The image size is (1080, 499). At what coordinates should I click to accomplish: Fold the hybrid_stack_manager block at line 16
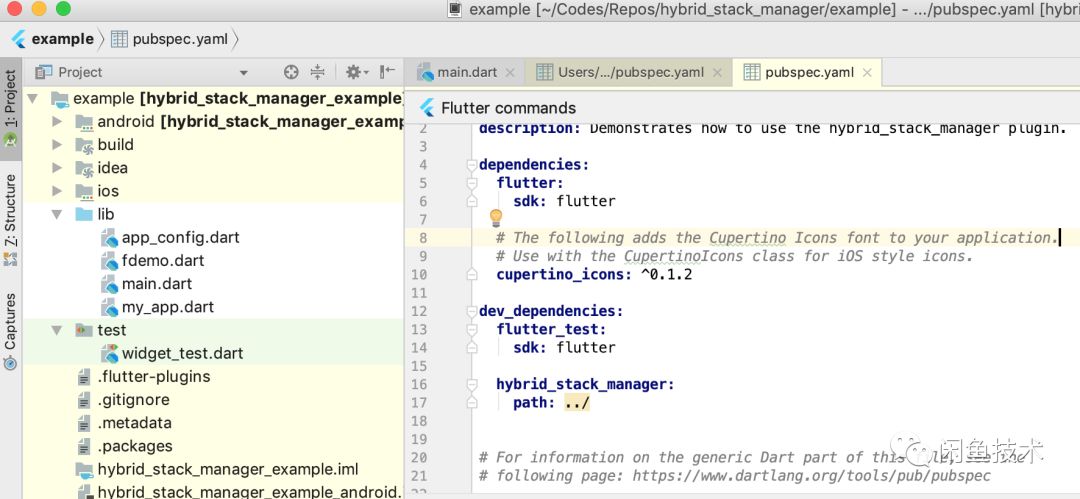472,384
